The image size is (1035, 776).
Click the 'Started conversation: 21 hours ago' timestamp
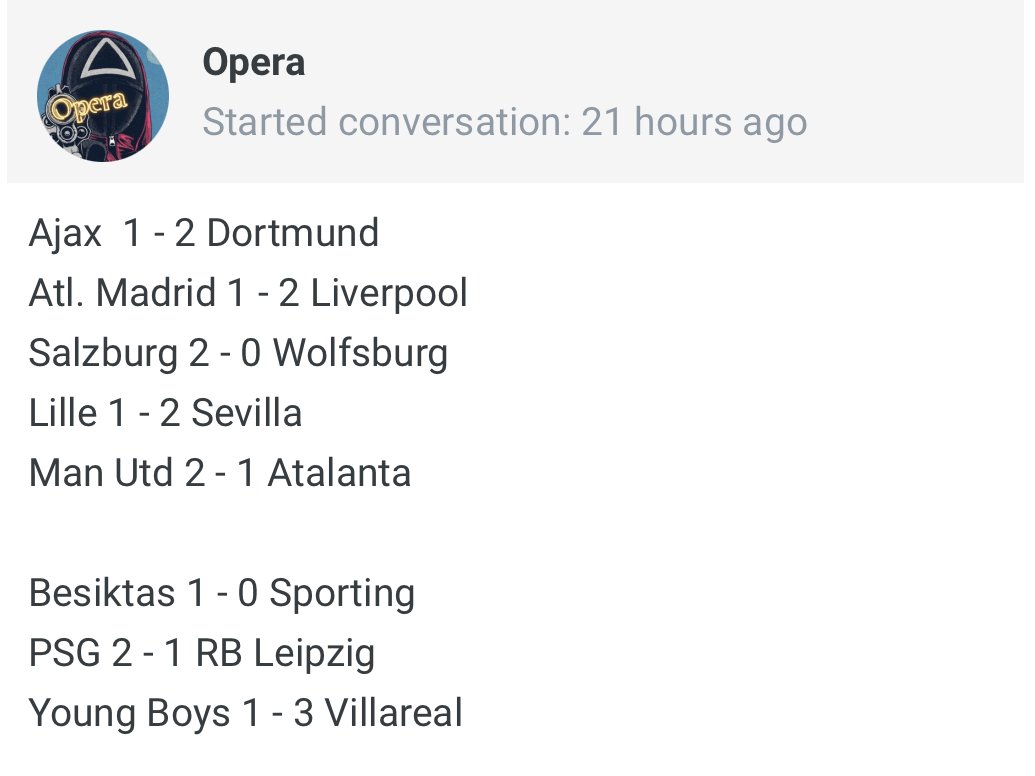[x=504, y=123]
